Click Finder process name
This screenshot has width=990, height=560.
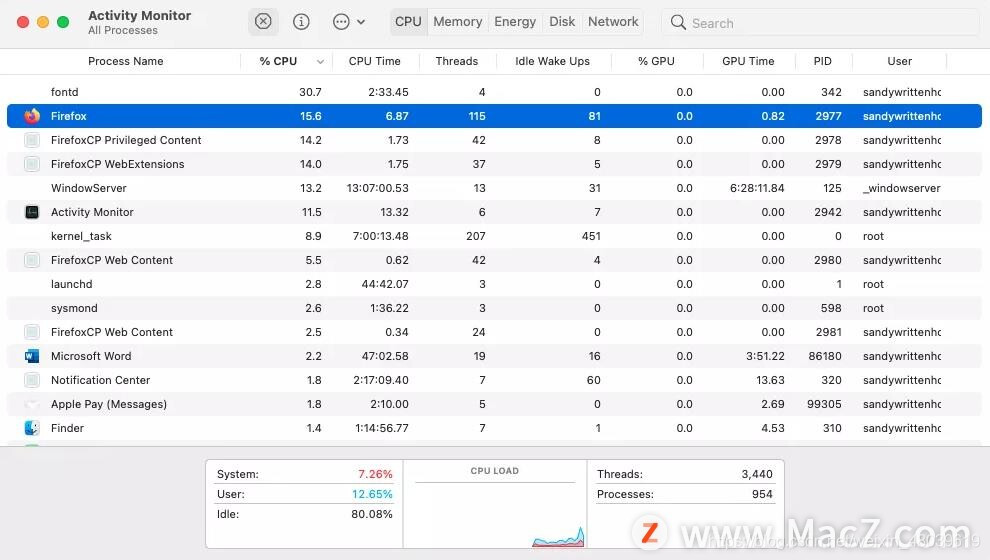pos(67,428)
